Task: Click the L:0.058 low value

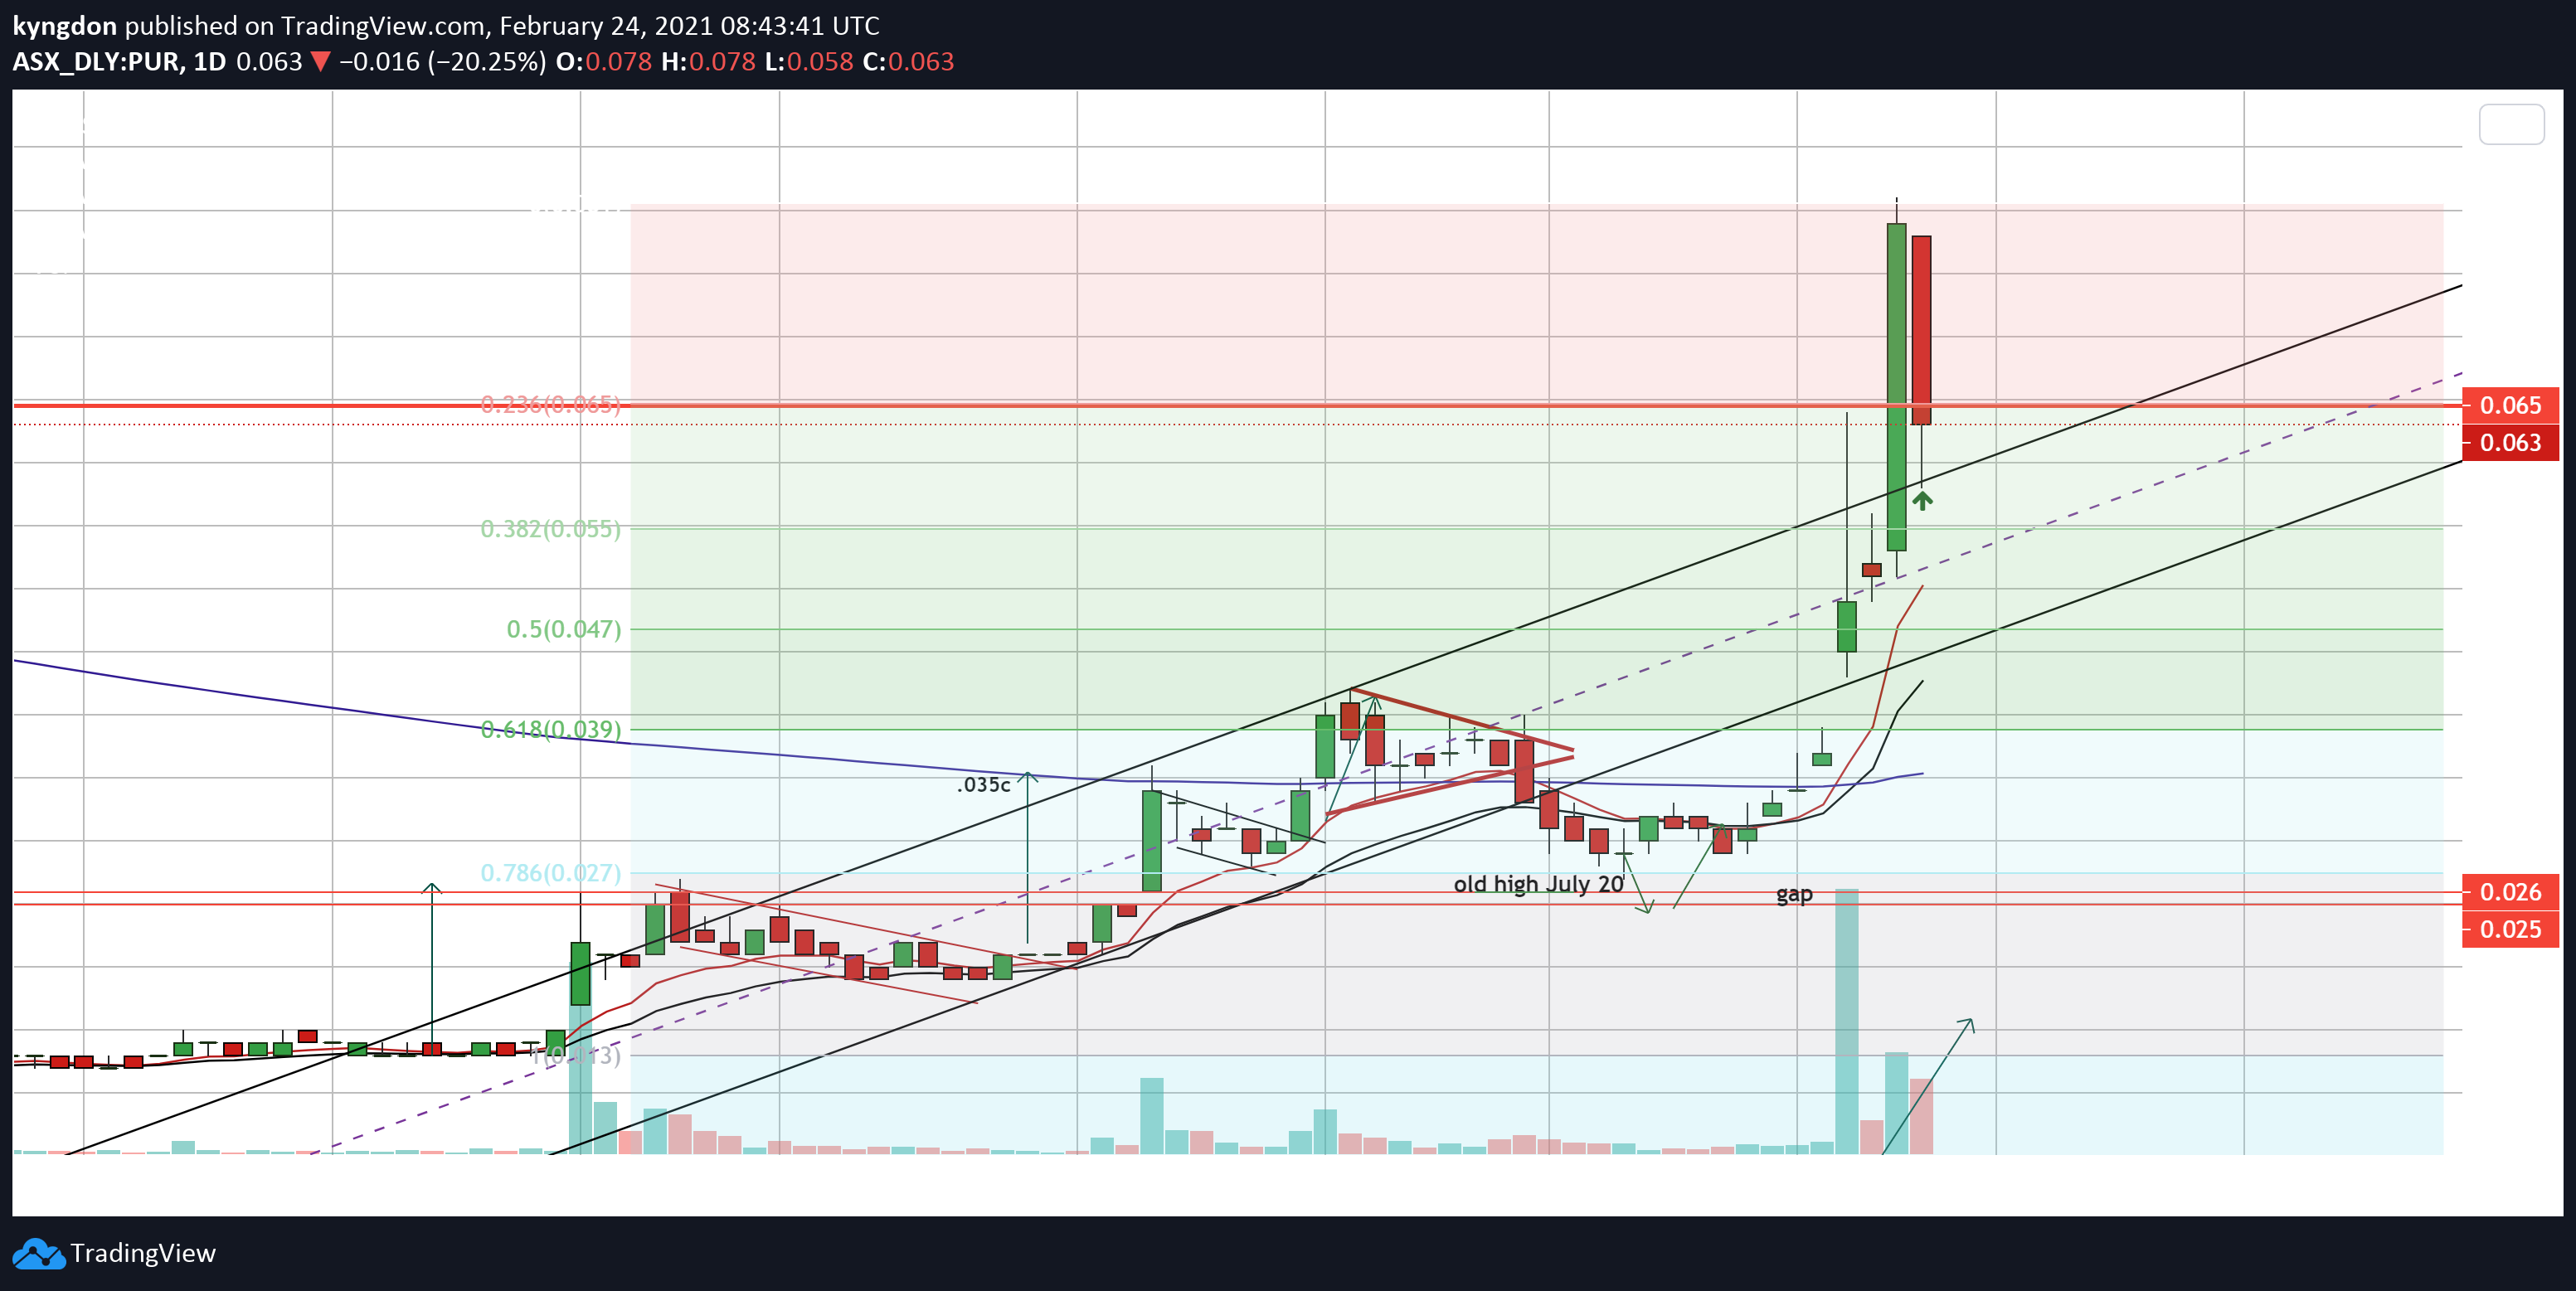Action: 809,62
